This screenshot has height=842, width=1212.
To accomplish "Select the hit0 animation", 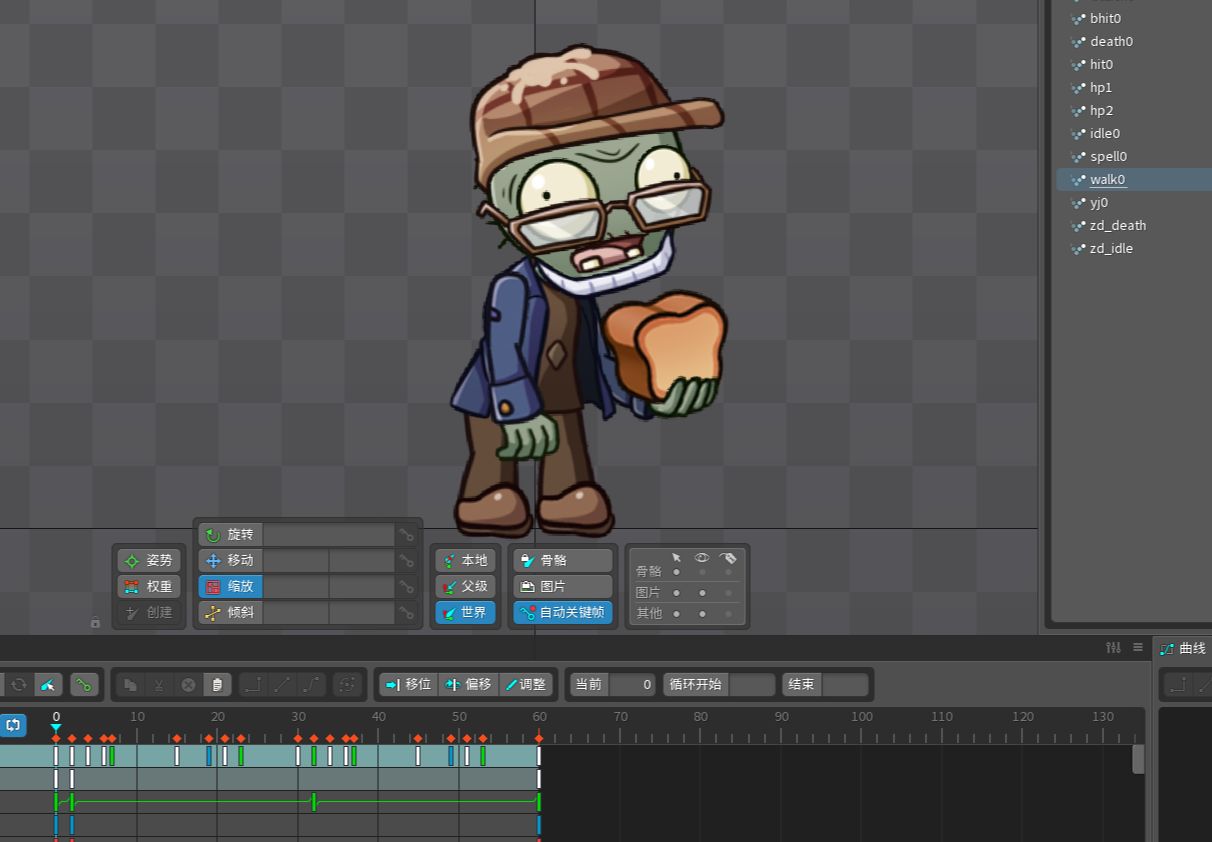I will click(x=1101, y=64).
